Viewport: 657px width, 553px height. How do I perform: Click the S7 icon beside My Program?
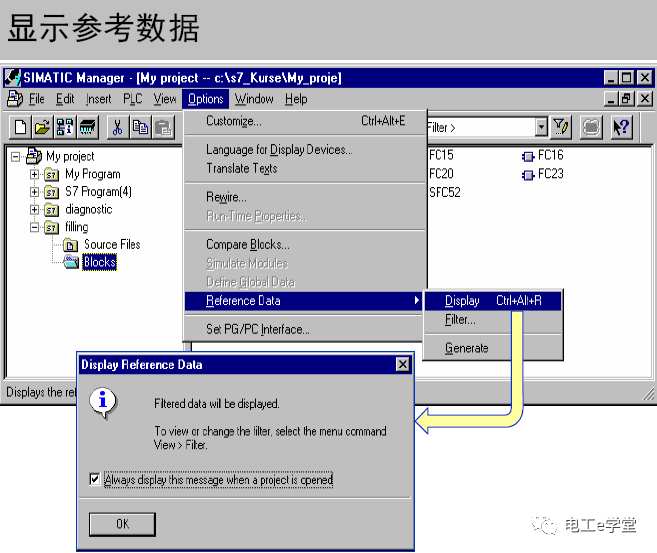click(52, 174)
